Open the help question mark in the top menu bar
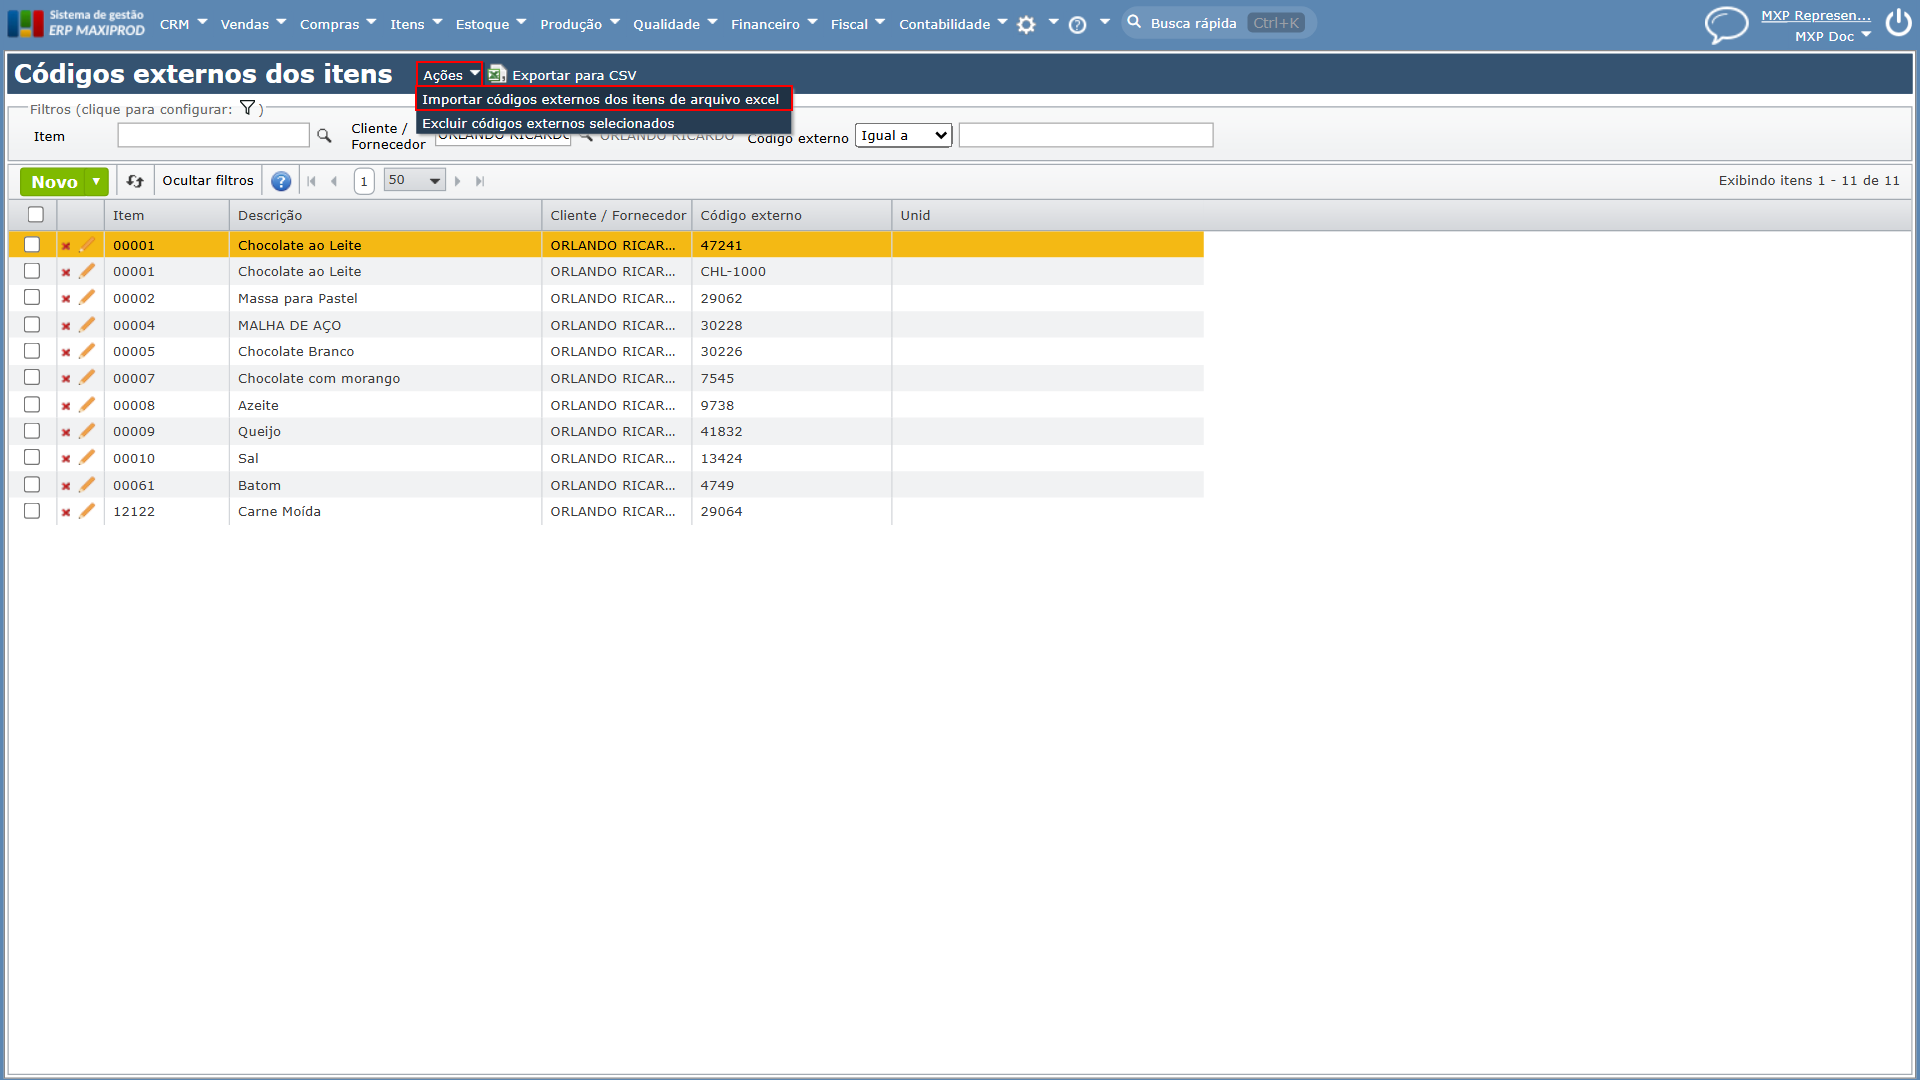Image resolution: width=1920 pixels, height=1080 pixels. coord(1077,25)
